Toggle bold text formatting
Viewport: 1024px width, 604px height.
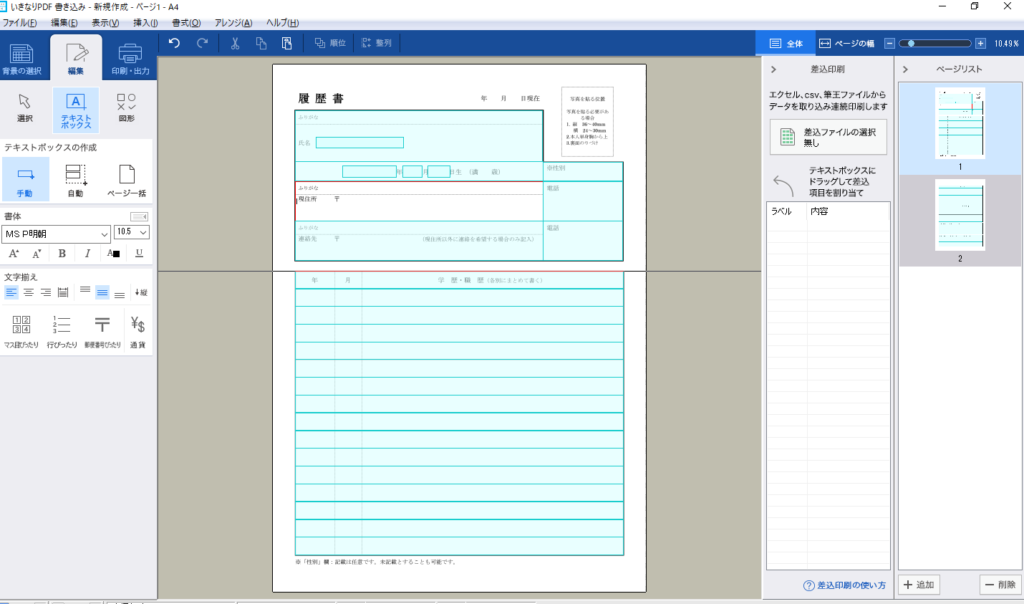[x=62, y=253]
